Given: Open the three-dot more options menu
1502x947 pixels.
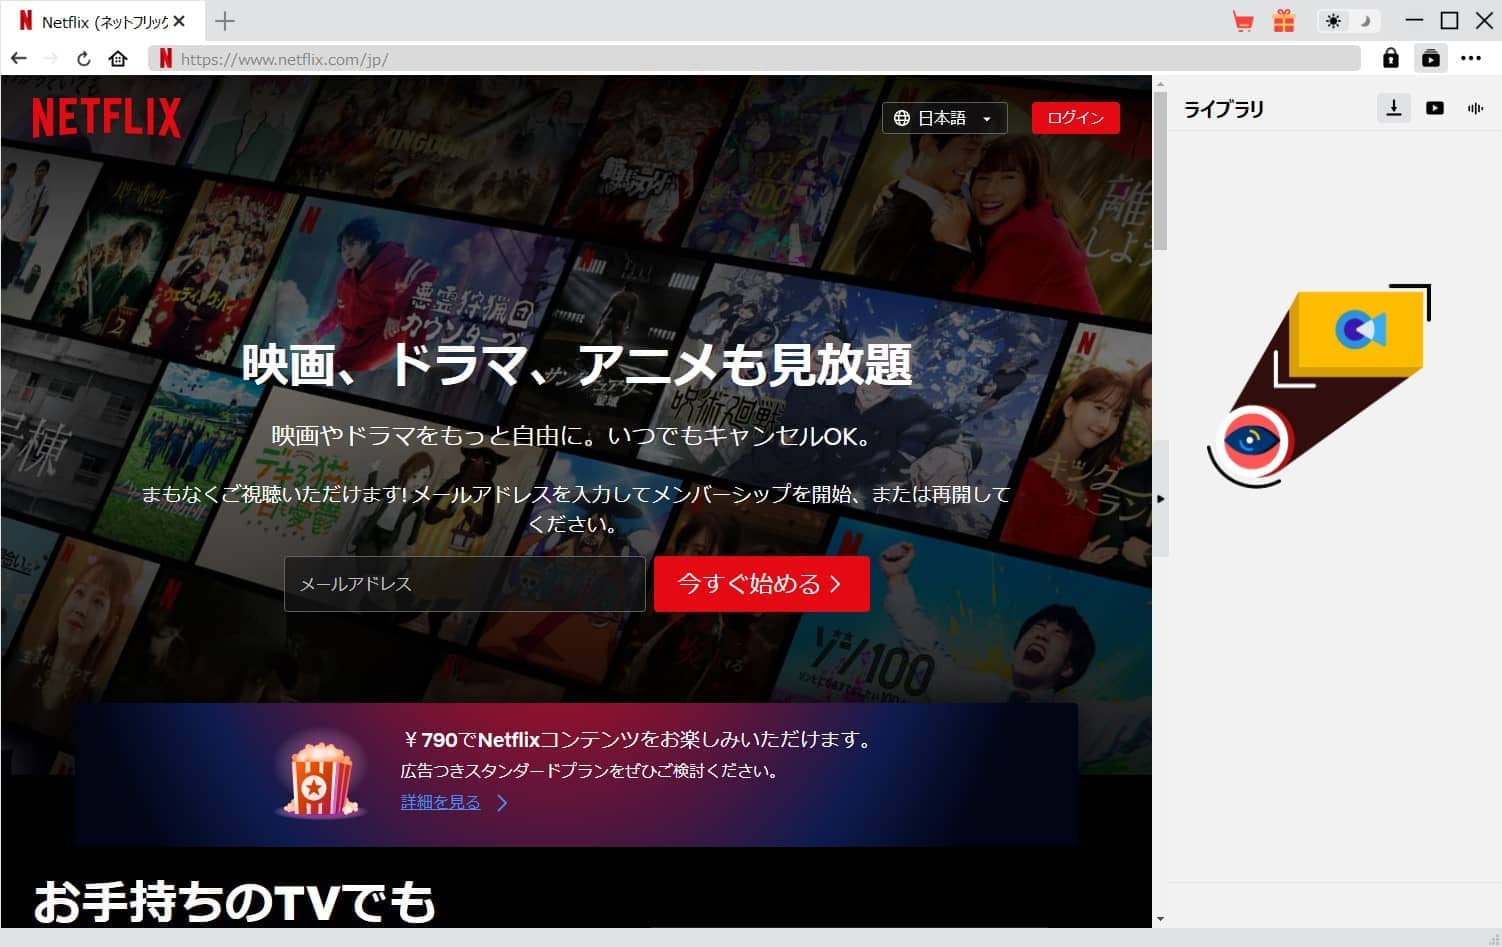Looking at the screenshot, I should (1471, 58).
